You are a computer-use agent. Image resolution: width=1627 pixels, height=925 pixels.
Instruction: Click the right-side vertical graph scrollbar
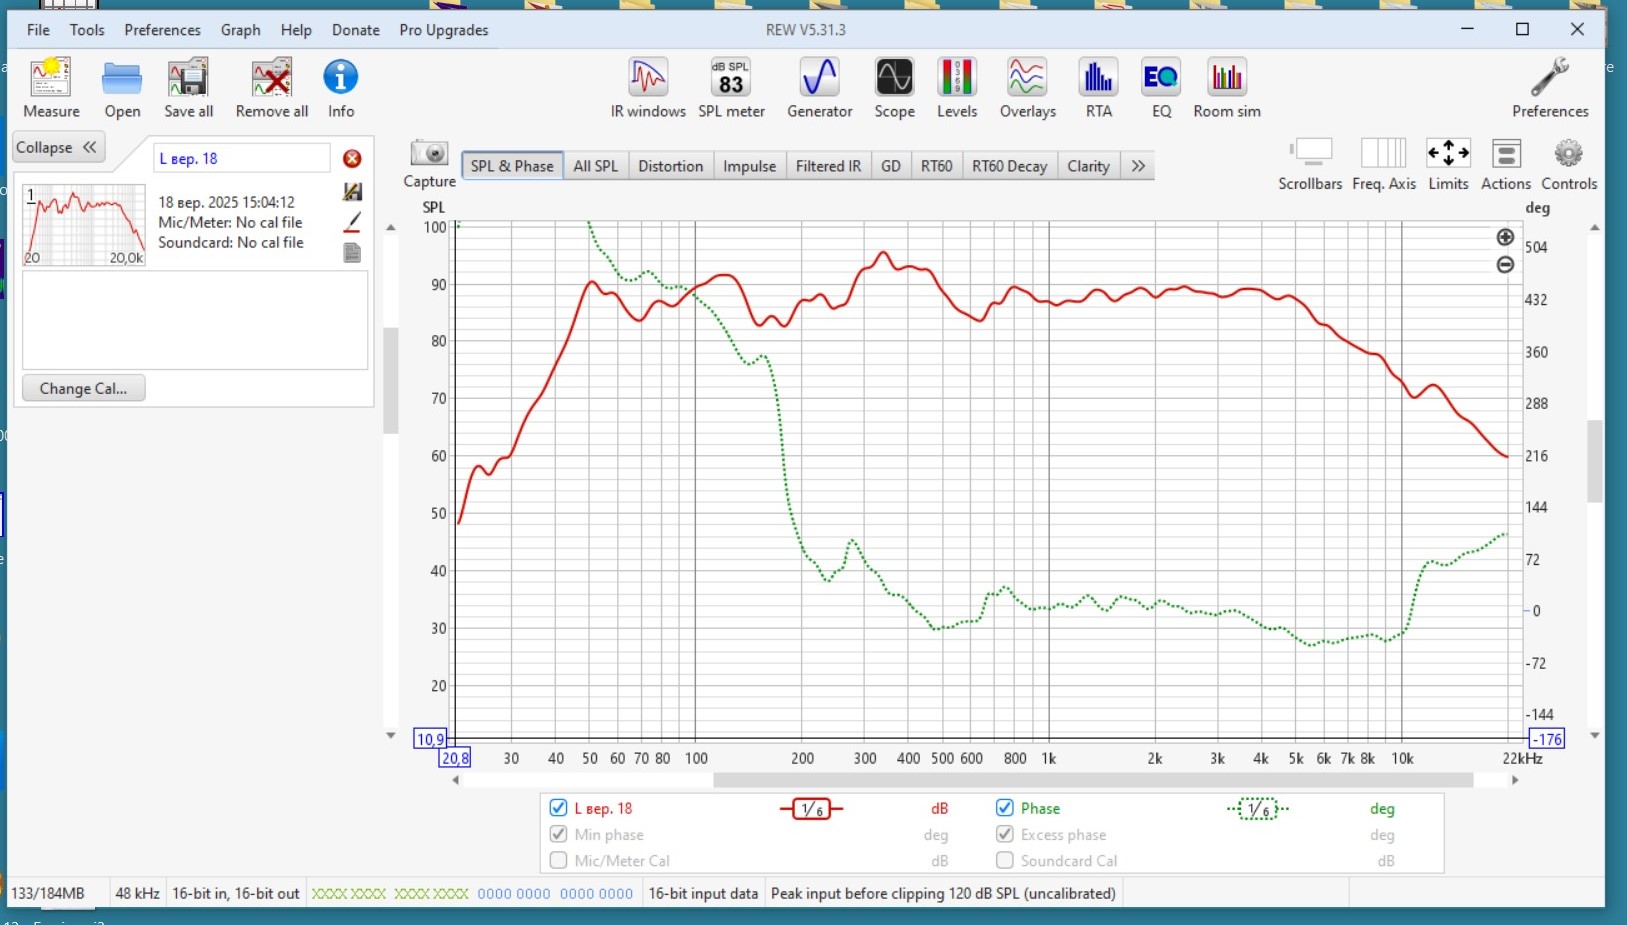click(x=1594, y=461)
